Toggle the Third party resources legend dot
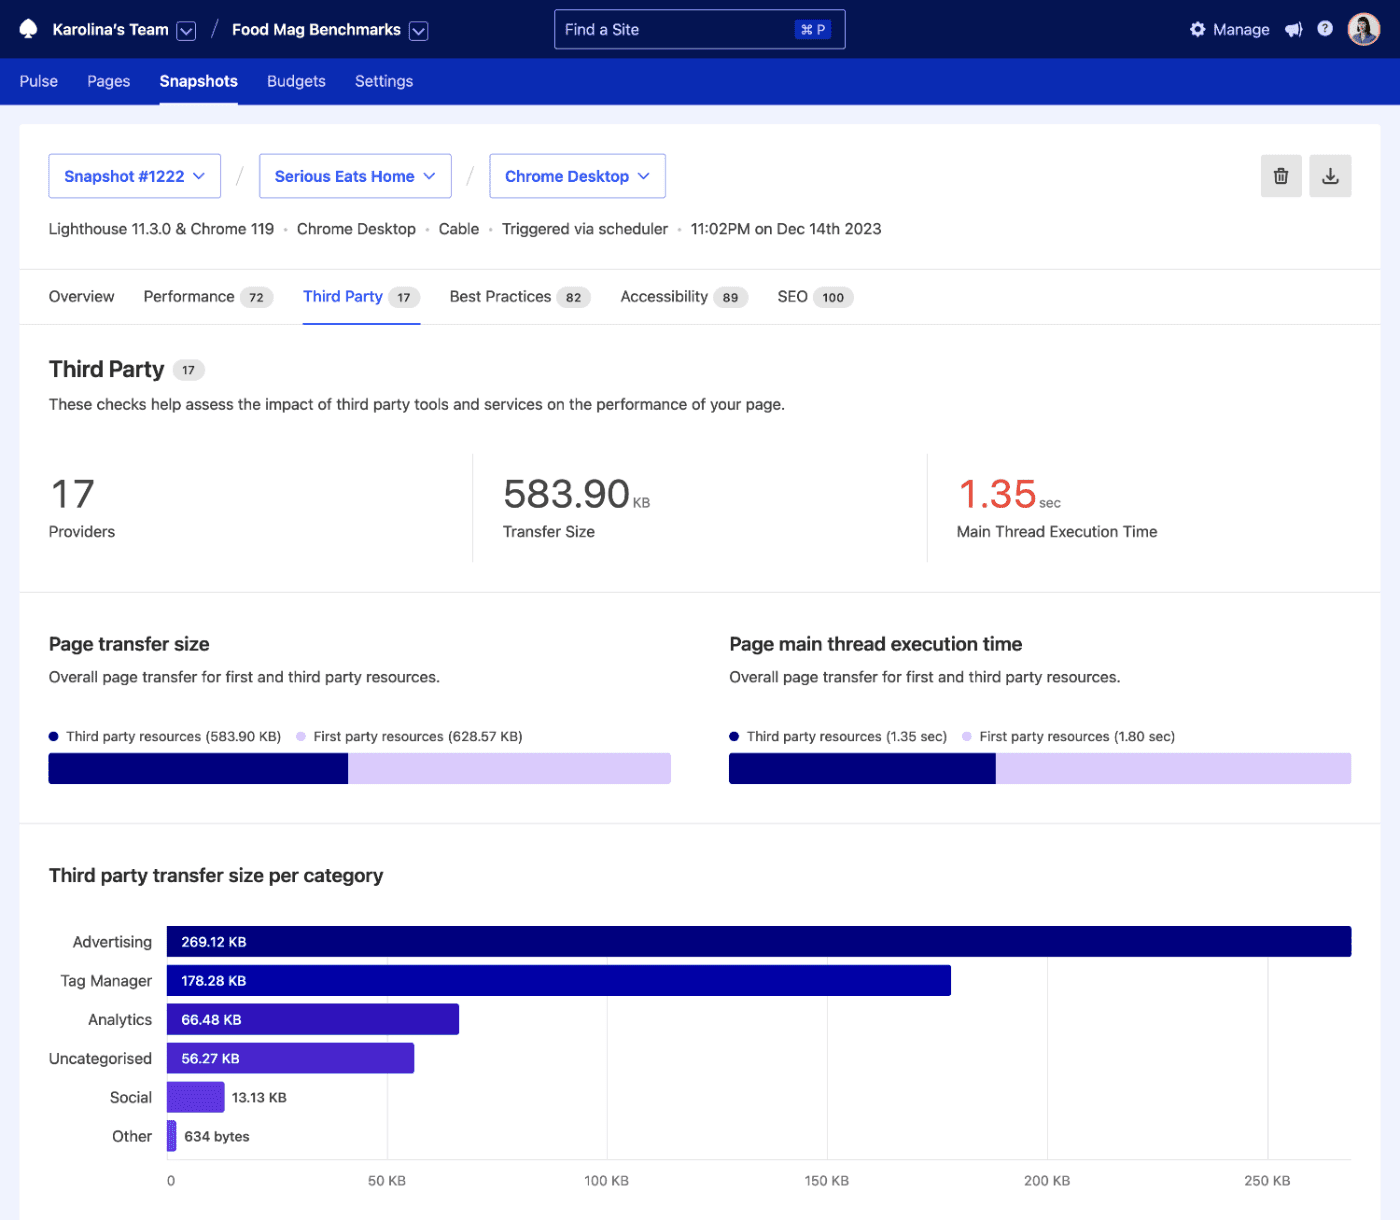Screen dimensions: 1400x1220 53,736
